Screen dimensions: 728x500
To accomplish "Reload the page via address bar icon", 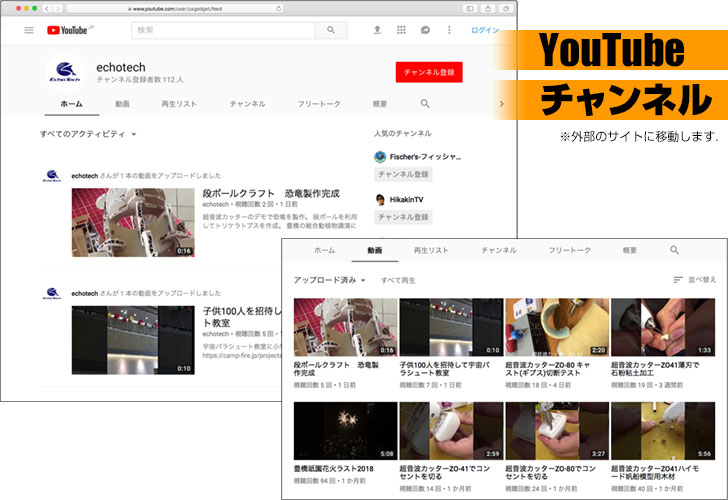I will 278,8.
